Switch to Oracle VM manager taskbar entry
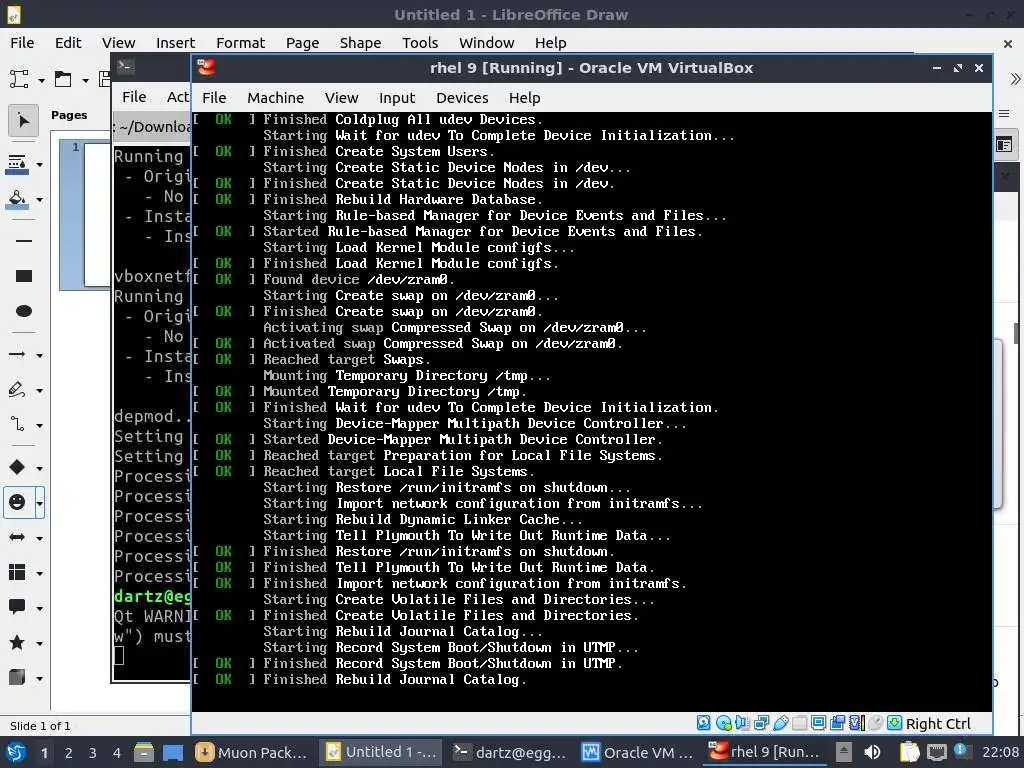 pos(638,753)
